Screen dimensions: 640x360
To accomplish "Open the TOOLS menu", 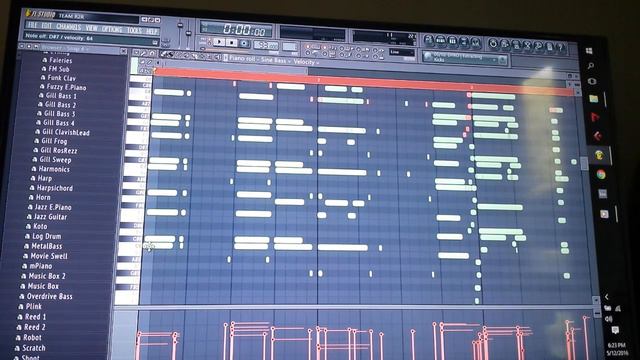I will [x=134, y=30].
